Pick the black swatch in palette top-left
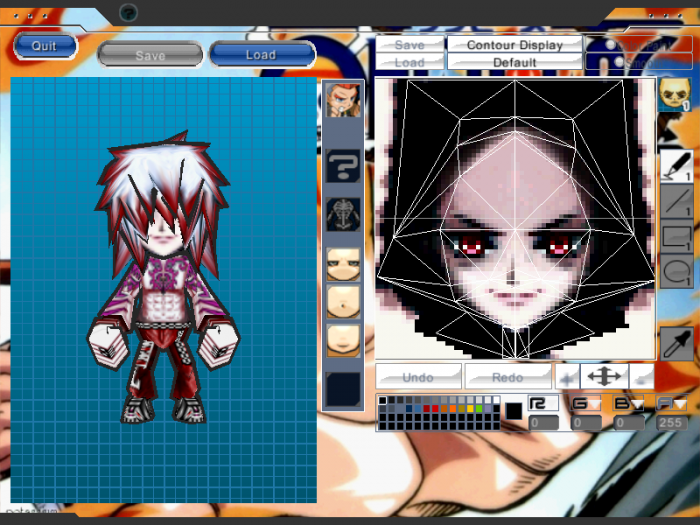This screenshot has width=700, height=525. tap(383, 400)
